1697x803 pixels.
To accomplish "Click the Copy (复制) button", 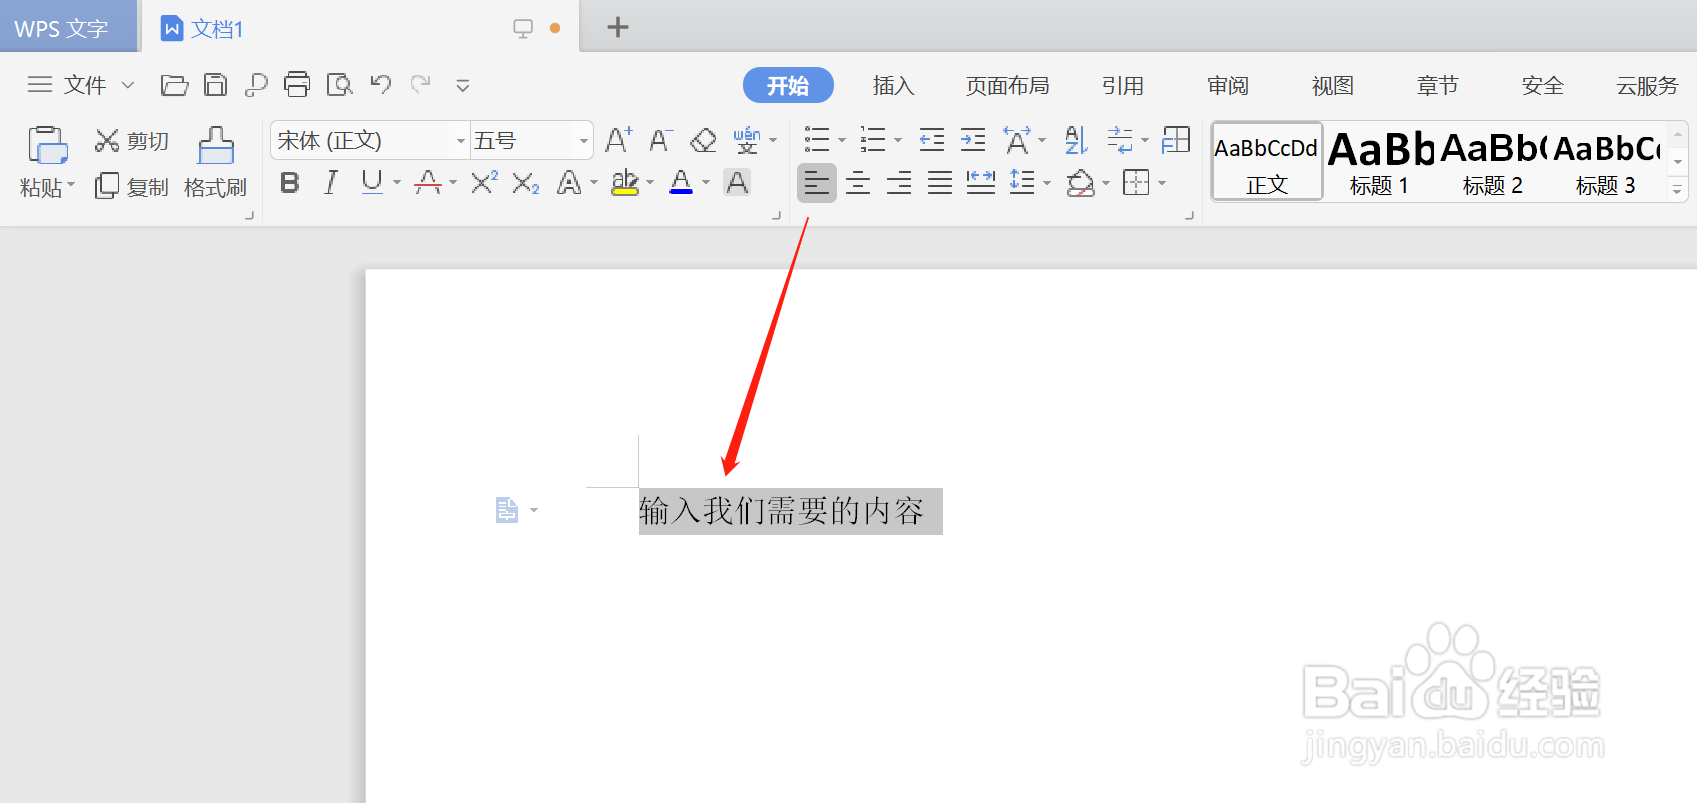I will pos(131,187).
